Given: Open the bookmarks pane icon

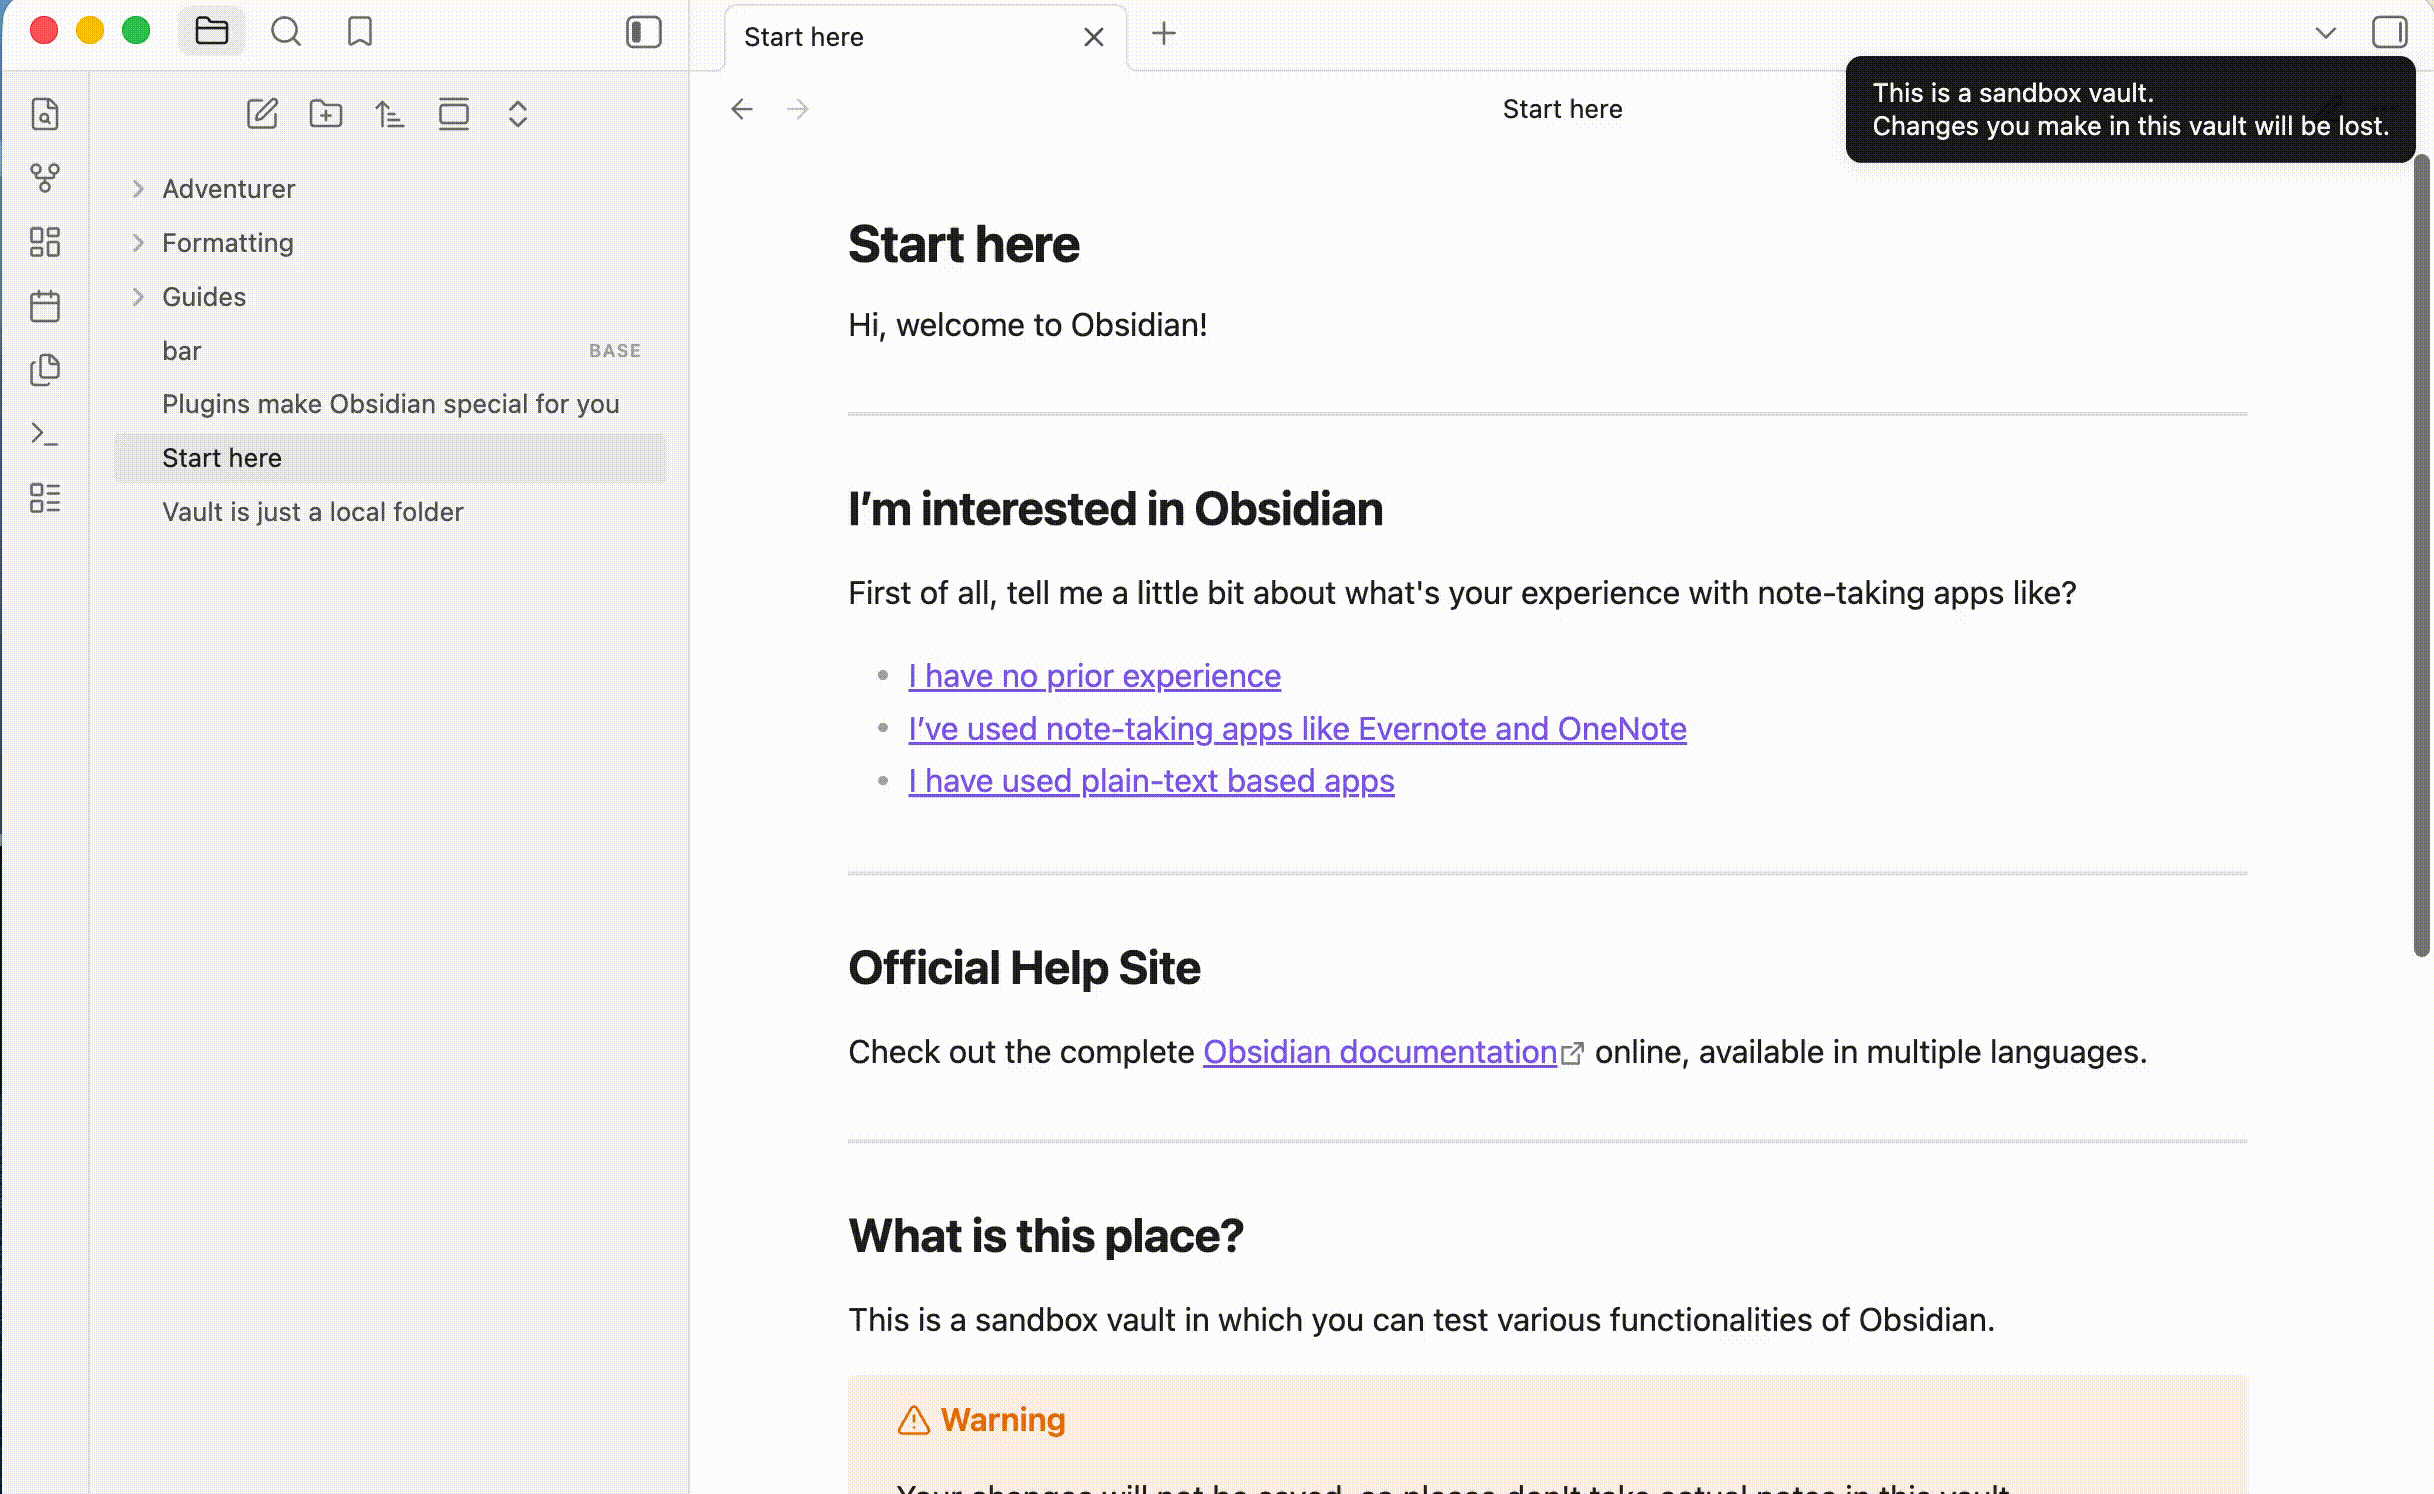Looking at the screenshot, I should 360,32.
